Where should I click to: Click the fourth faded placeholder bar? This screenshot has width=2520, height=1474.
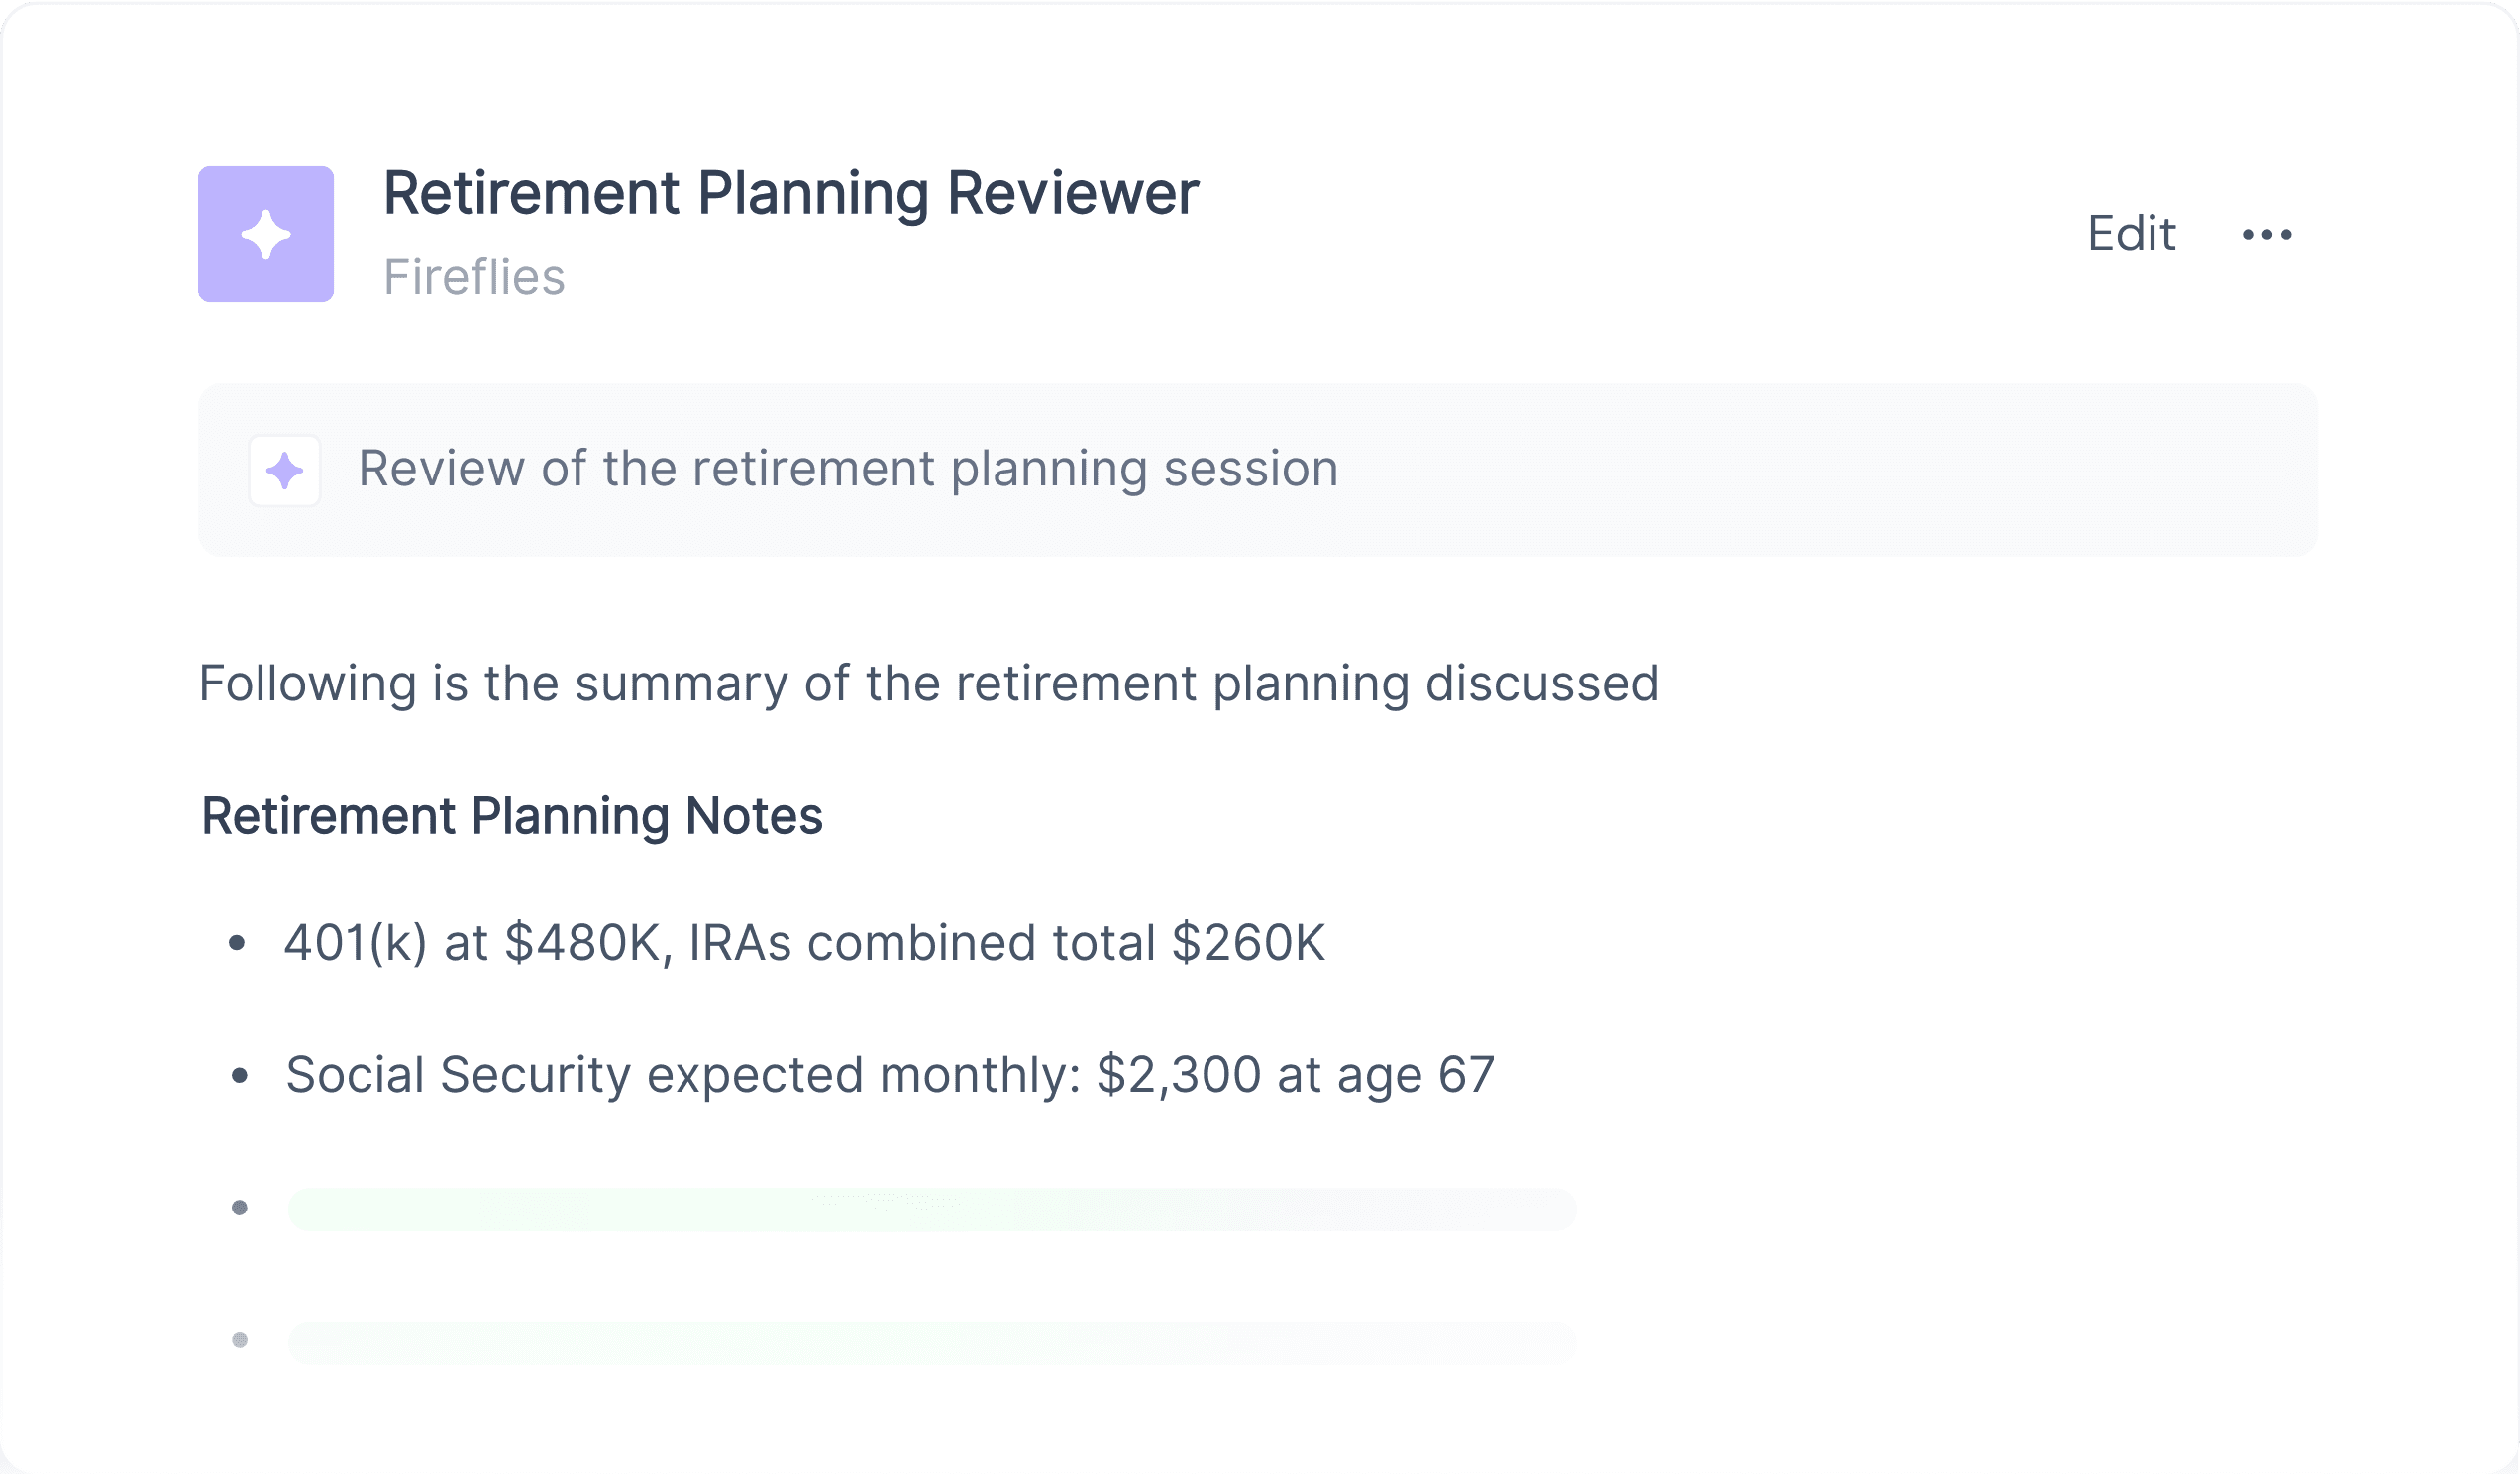[x=932, y=1342]
